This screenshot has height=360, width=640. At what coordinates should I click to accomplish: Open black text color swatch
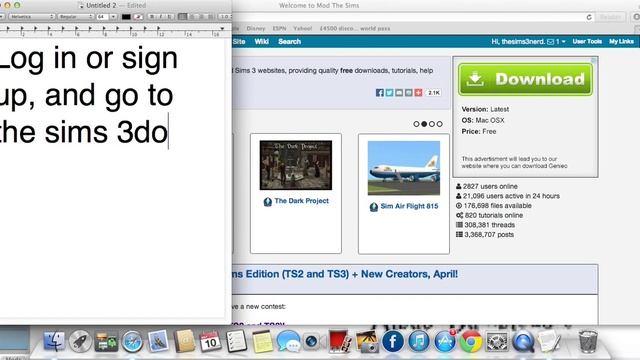pos(126,17)
